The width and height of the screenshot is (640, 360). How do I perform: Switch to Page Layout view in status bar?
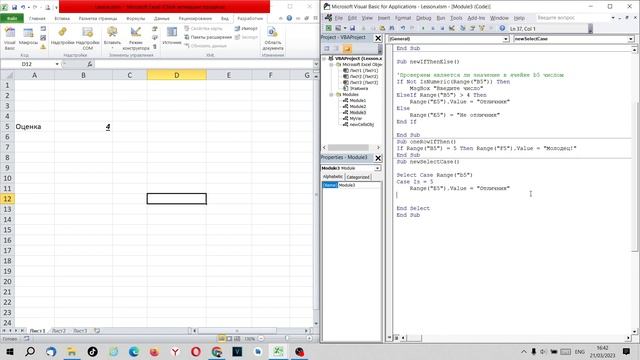pyautogui.click(x=229, y=338)
